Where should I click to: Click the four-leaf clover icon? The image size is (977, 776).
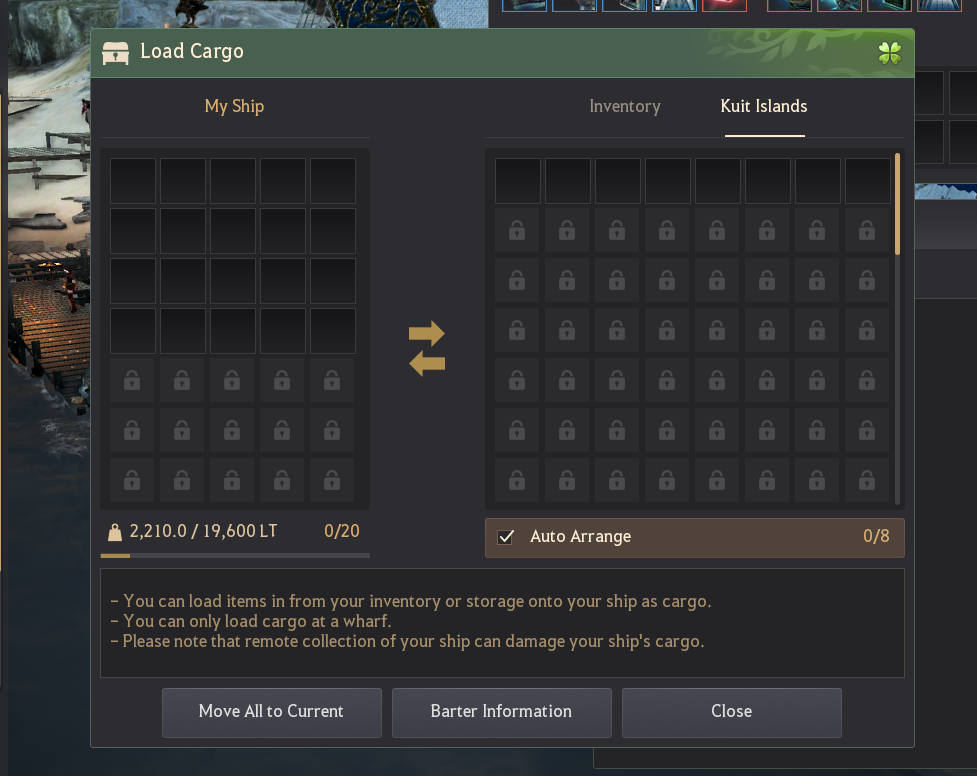pyautogui.click(x=890, y=53)
